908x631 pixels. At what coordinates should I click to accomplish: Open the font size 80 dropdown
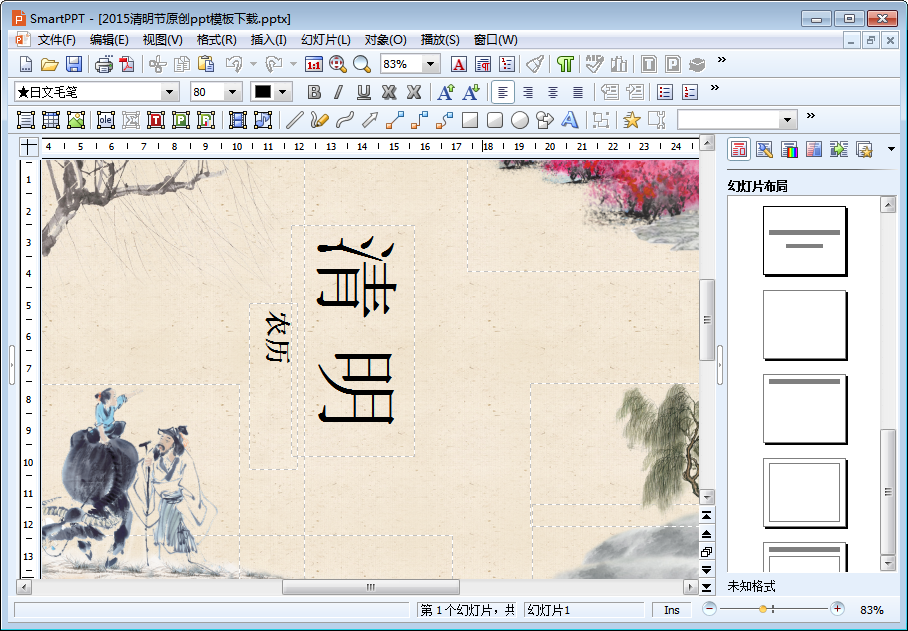pos(232,92)
